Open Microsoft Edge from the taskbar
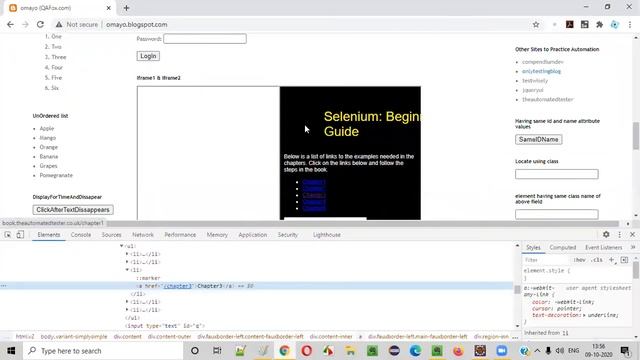640x360 pixels. [x=416, y=351]
